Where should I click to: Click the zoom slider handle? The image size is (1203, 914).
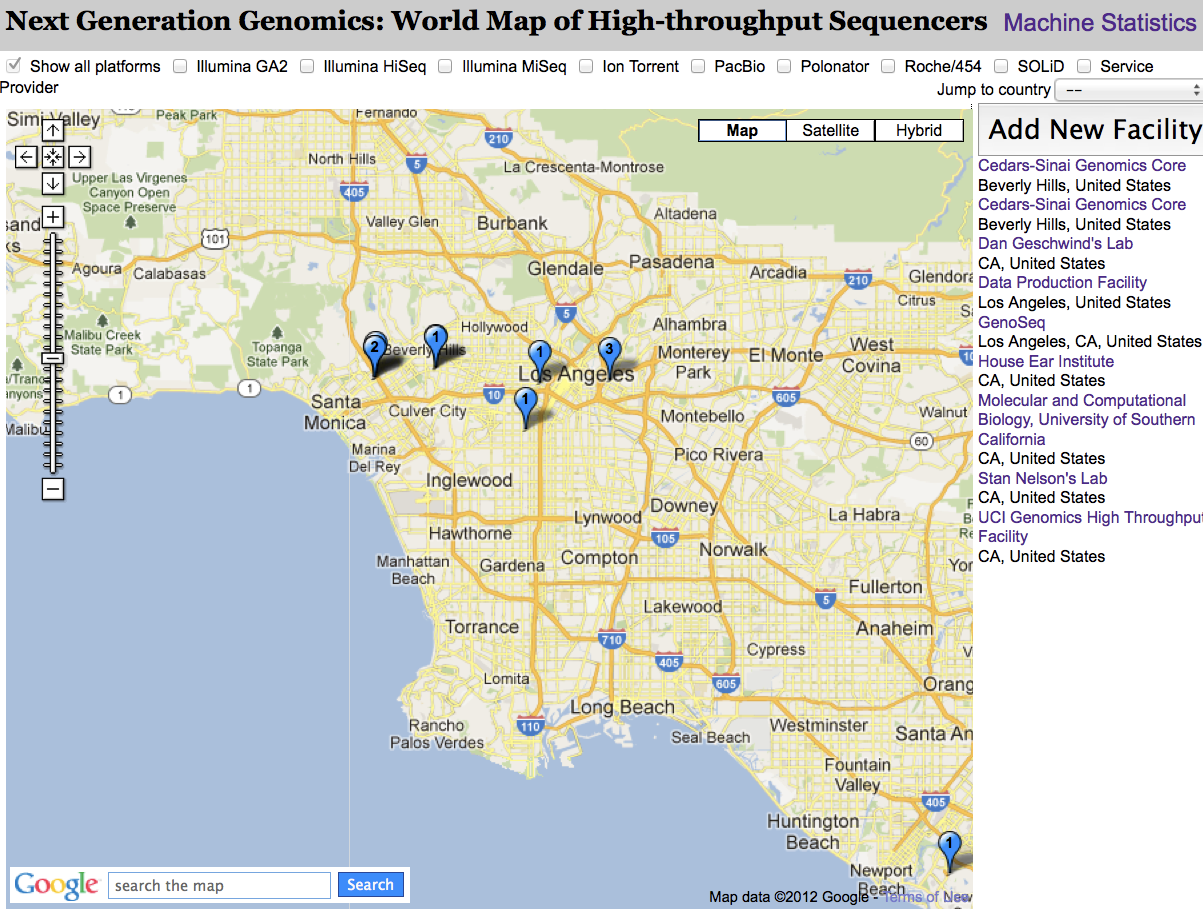53,358
